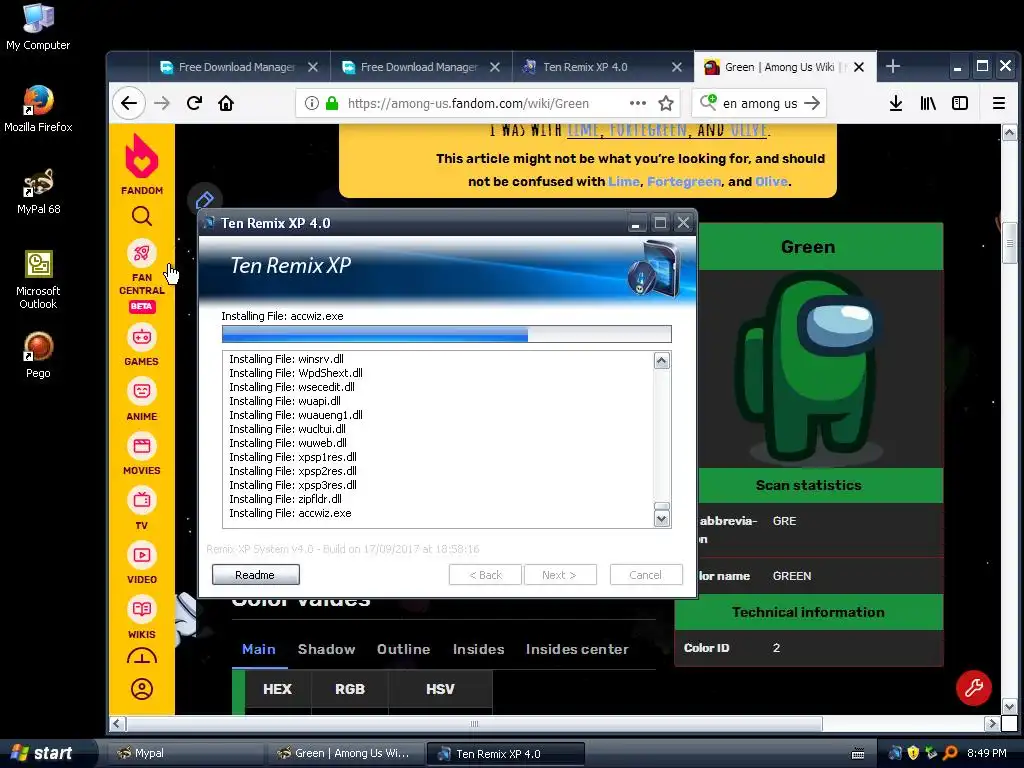Image resolution: width=1024 pixels, height=768 pixels.
Task: Select the Insides color tab
Action: 479,649
